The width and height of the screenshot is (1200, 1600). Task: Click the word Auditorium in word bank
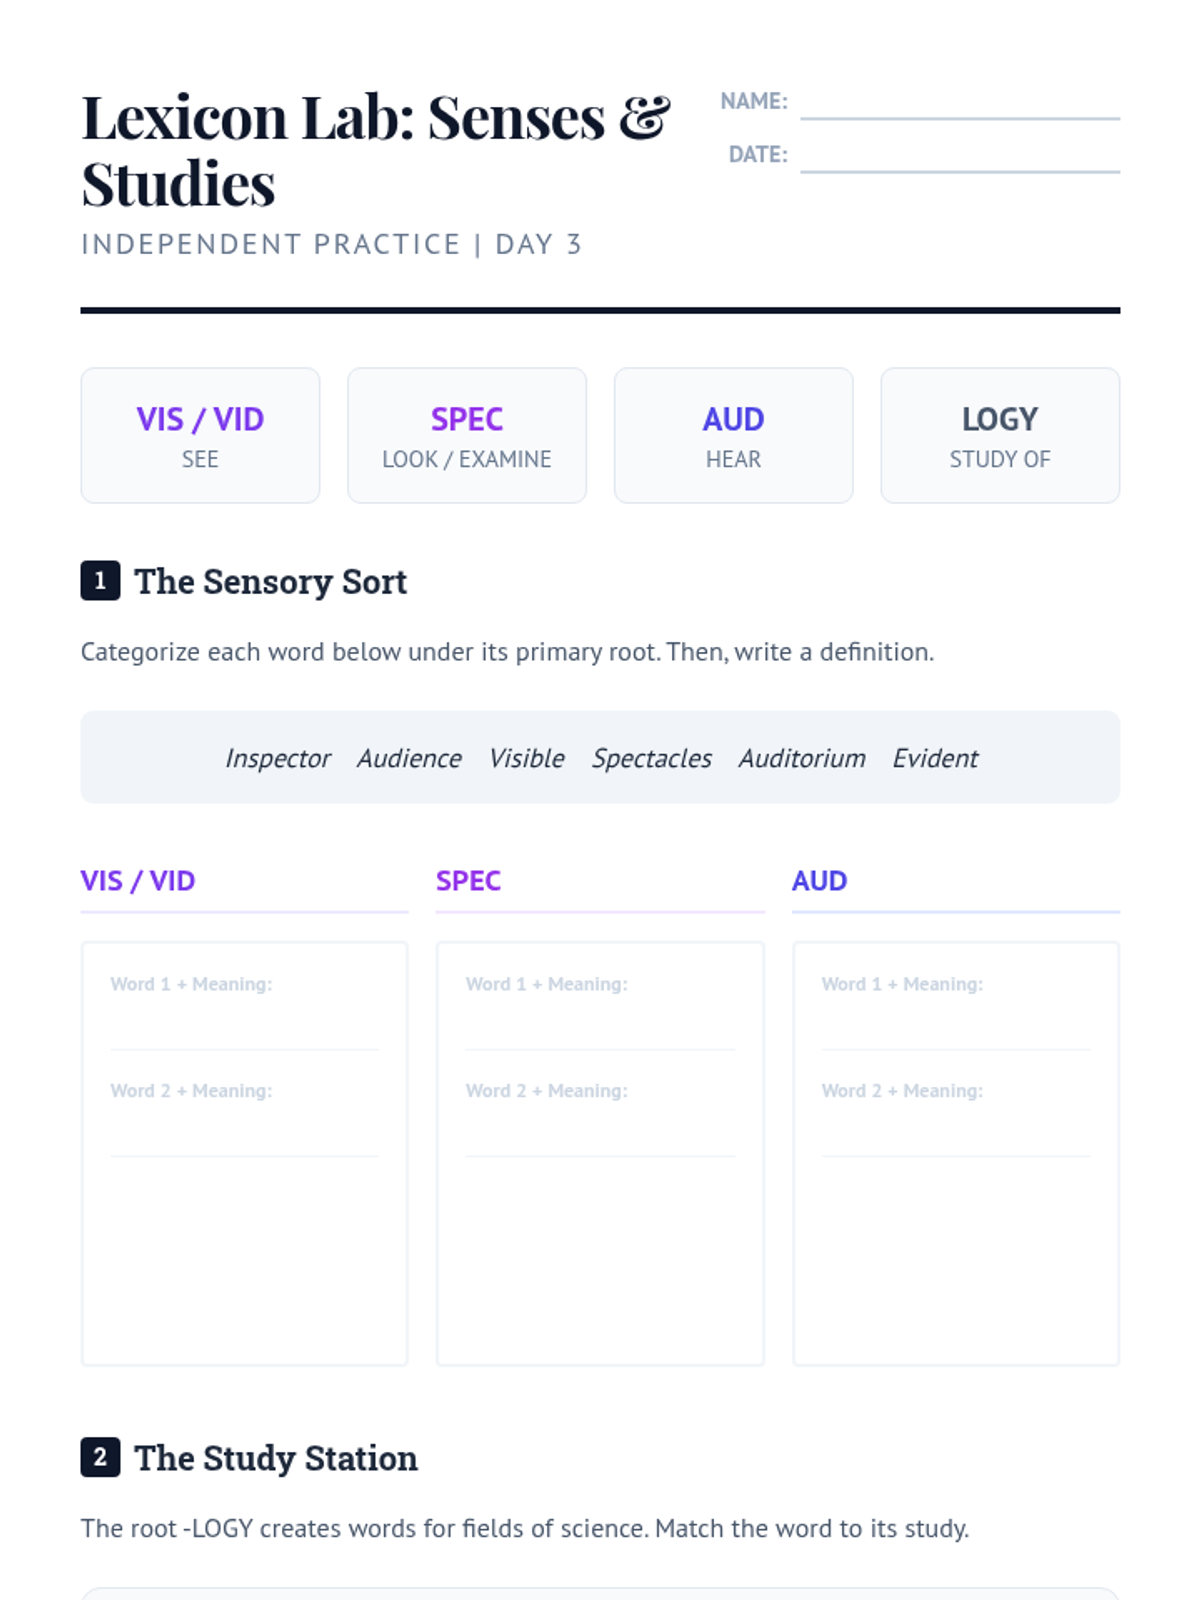(802, 758)
